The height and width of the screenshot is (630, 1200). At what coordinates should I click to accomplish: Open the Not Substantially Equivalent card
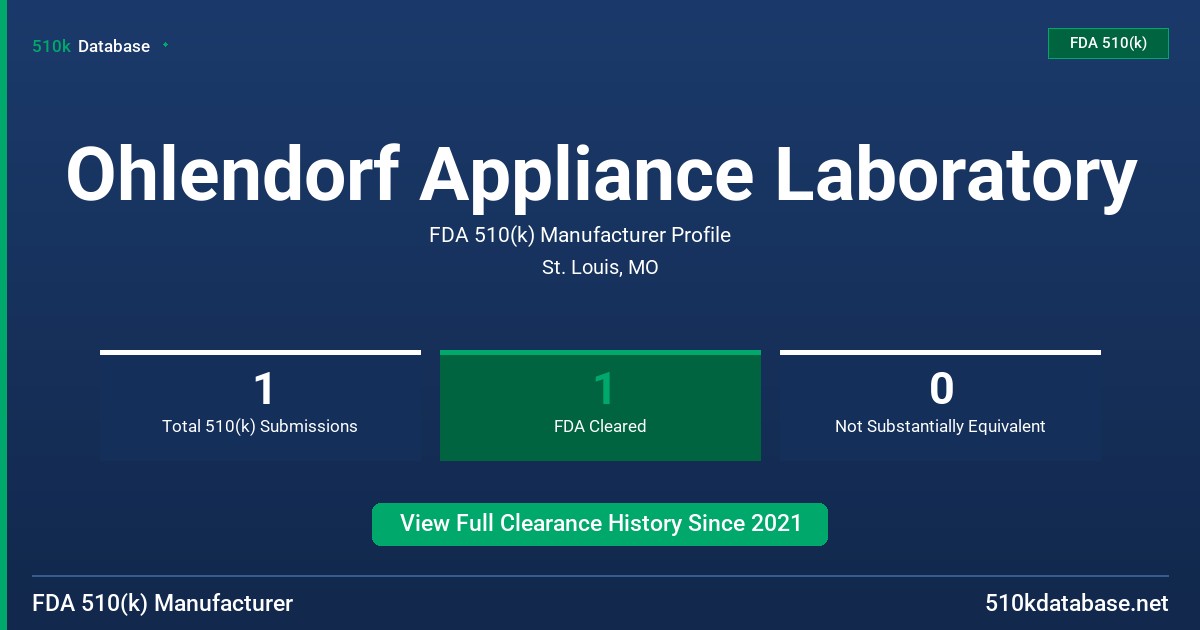pyautogui.click(x=940, y=405)
